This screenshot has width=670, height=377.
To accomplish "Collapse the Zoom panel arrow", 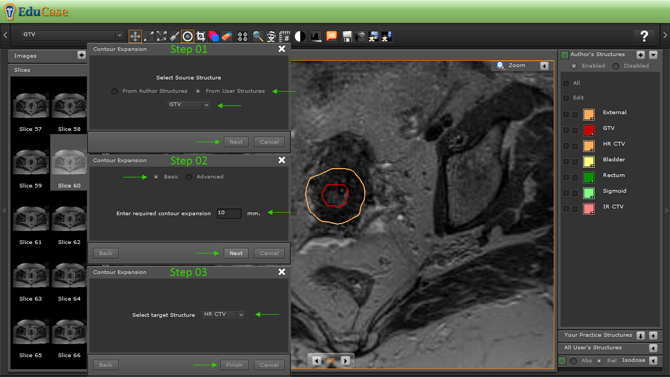I will click(x=544, y=66).
